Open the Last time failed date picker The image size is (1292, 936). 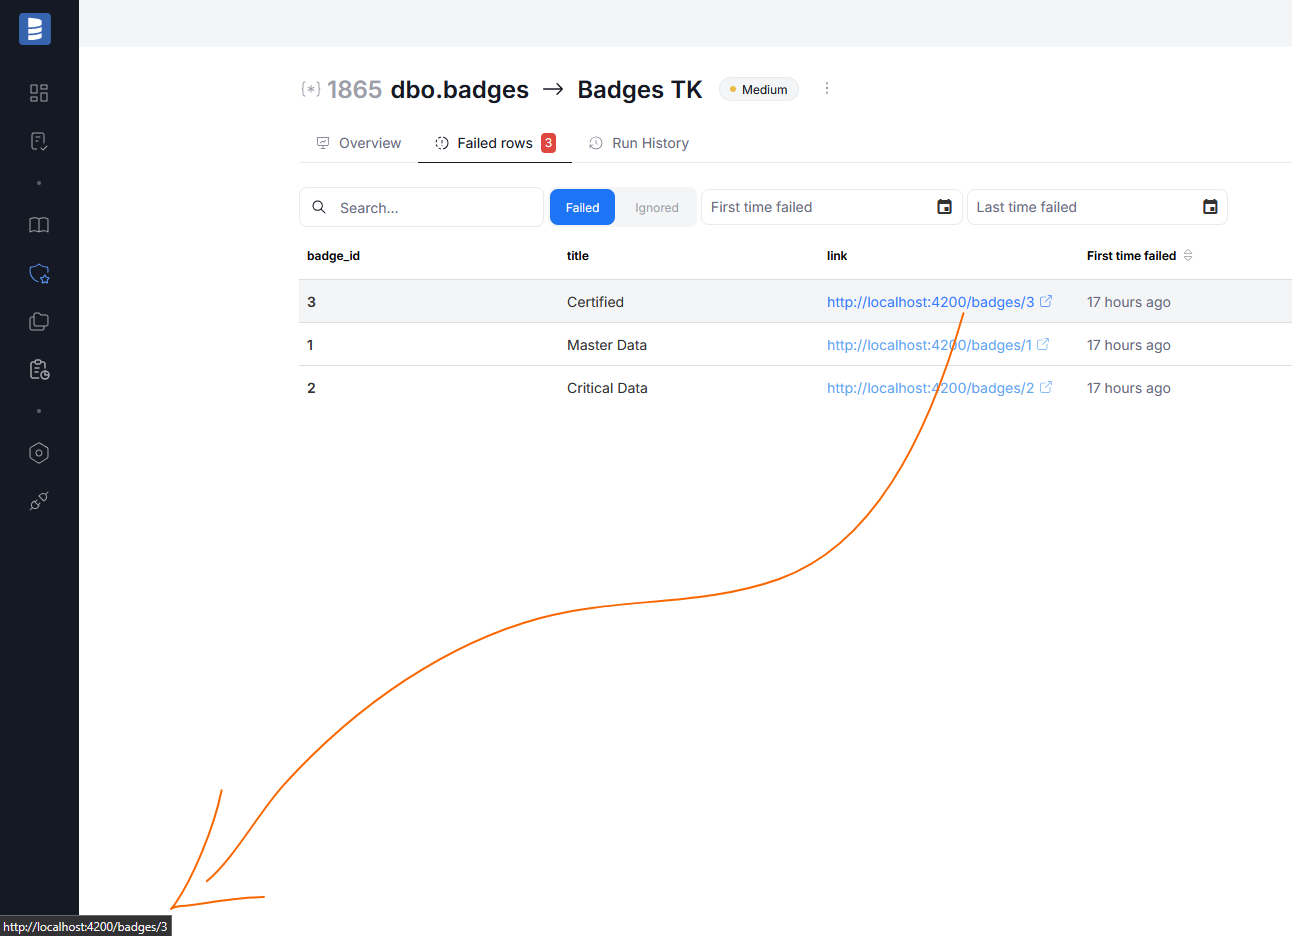point(1209,207)
